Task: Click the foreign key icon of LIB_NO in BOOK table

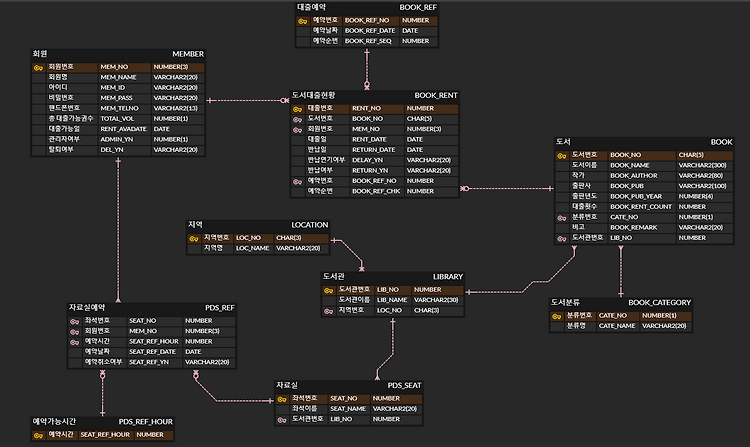Action: tap(562, 239)
